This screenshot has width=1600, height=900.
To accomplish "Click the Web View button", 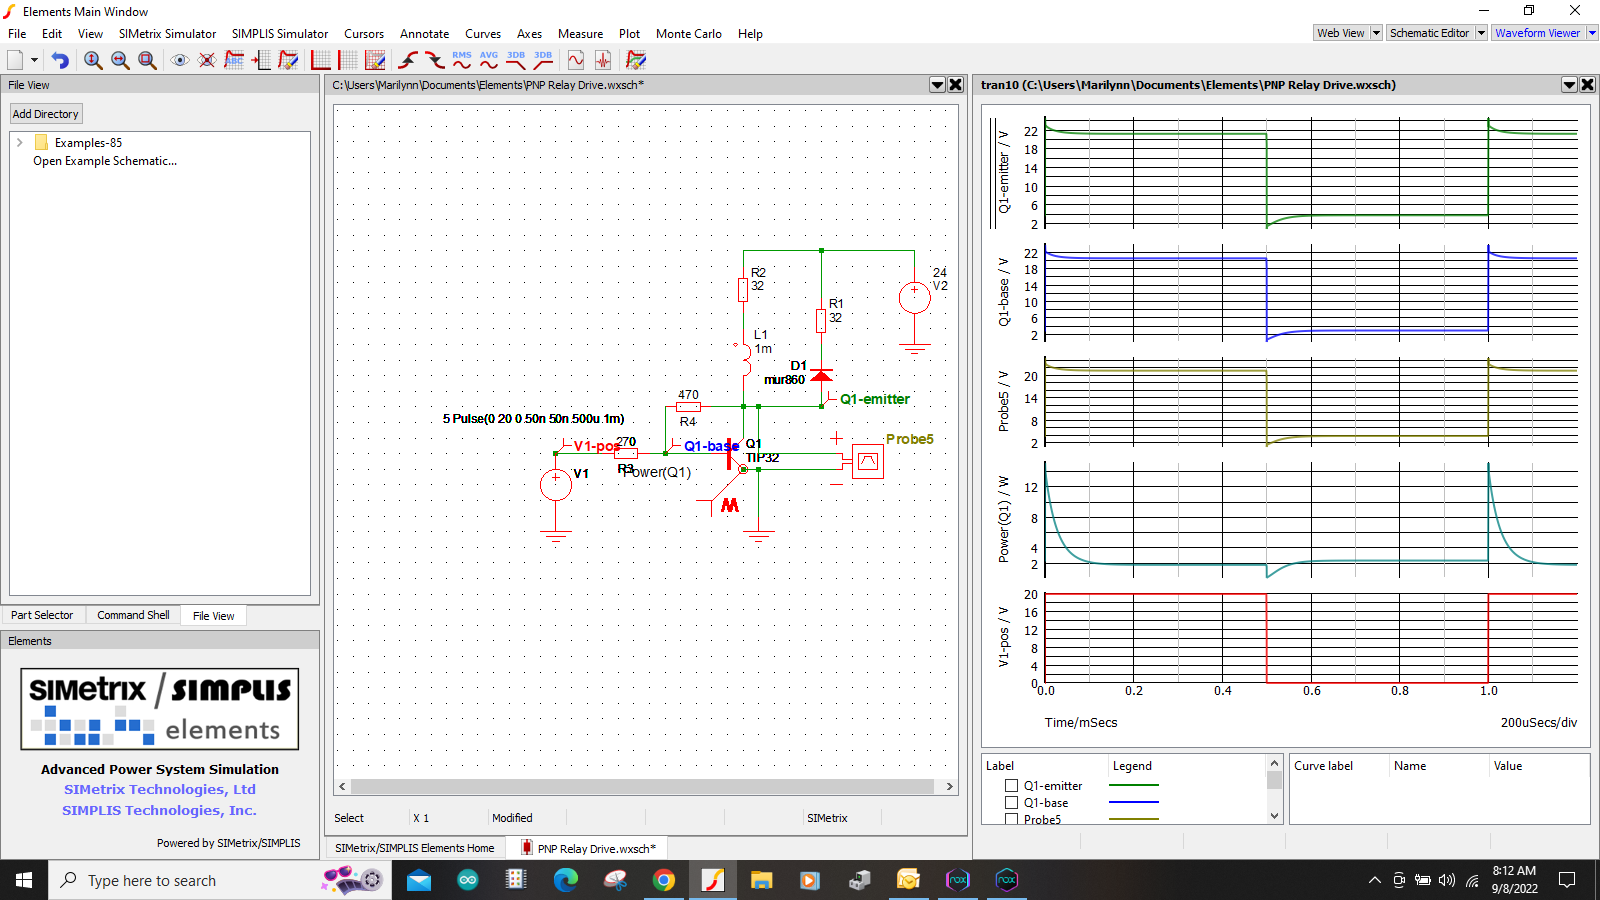I will [1341, 33].
